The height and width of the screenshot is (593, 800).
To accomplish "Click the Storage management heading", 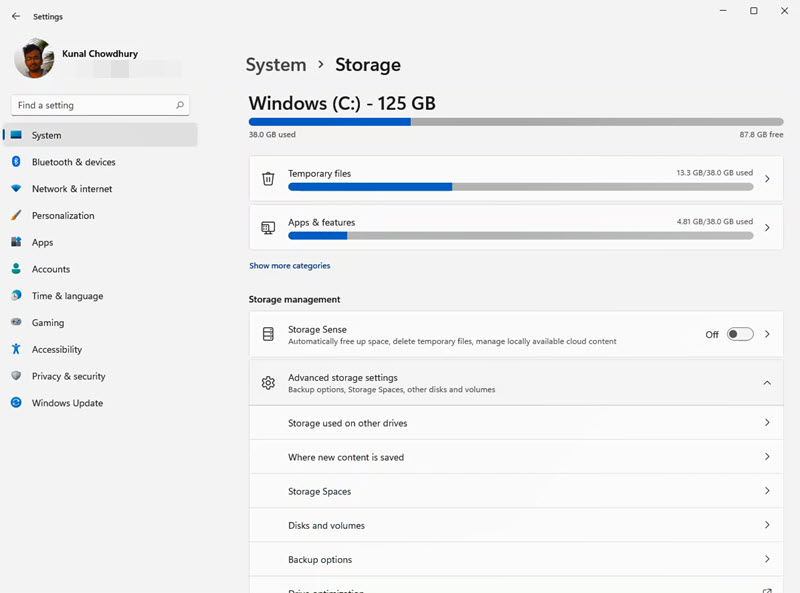I will [x=294, y=300].
